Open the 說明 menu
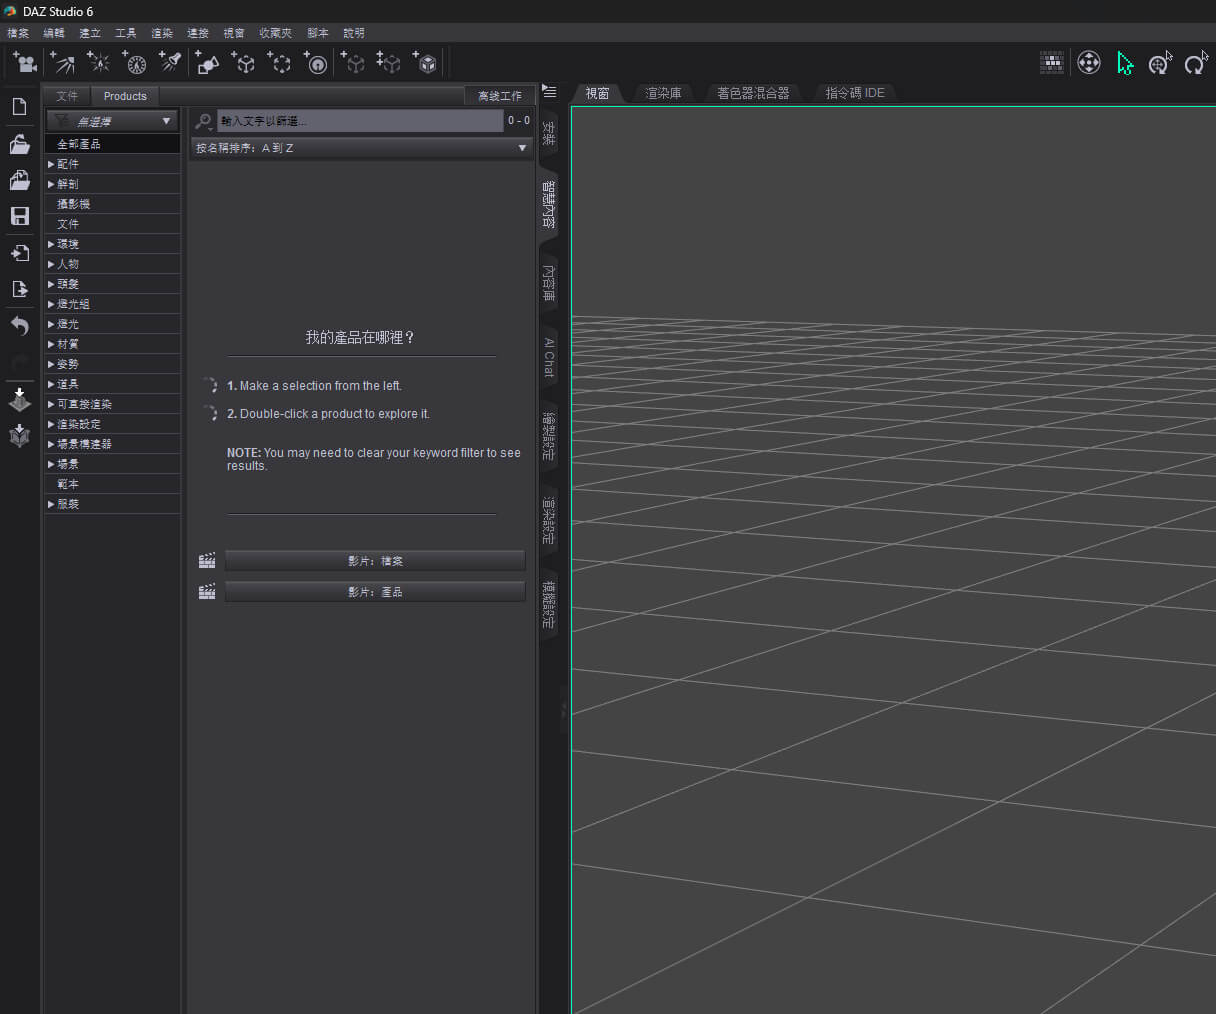This screenshot has height=1014, width=1216. click(x=354, y=33)
